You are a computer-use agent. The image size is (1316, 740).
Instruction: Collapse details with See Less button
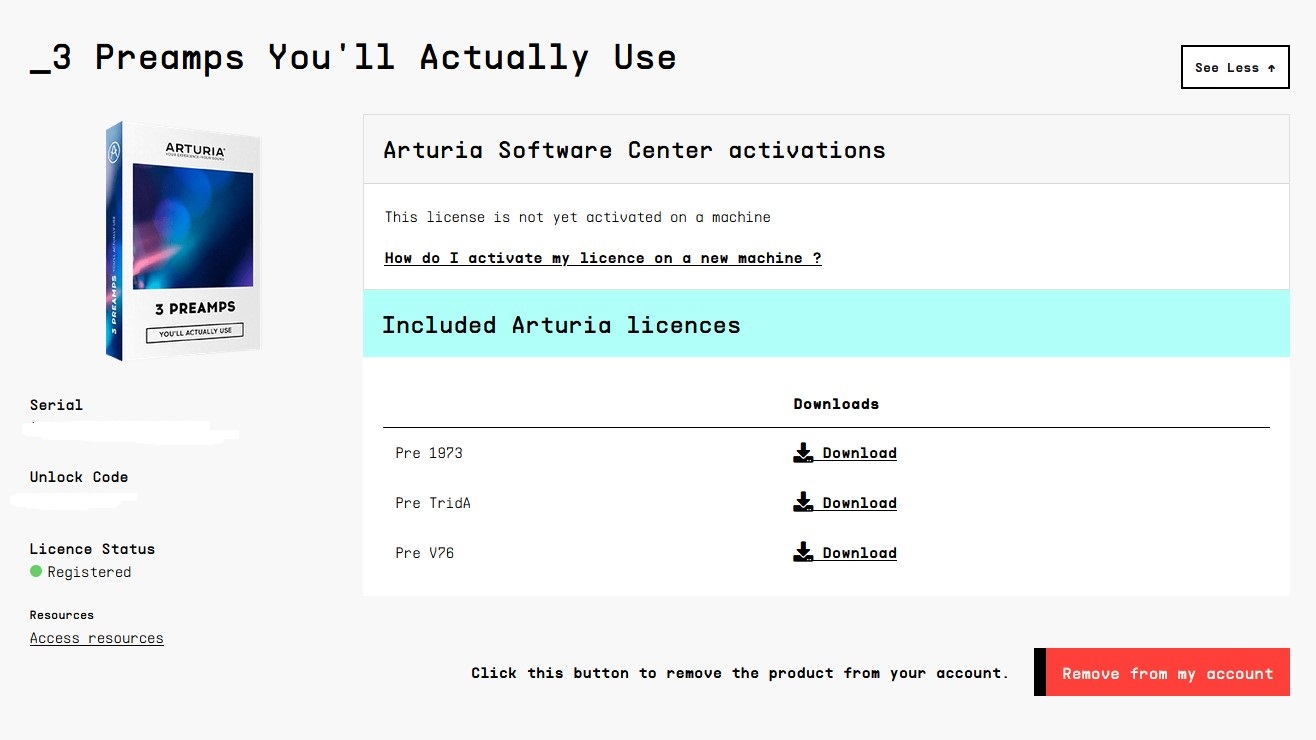click(x=1235, y=67)
